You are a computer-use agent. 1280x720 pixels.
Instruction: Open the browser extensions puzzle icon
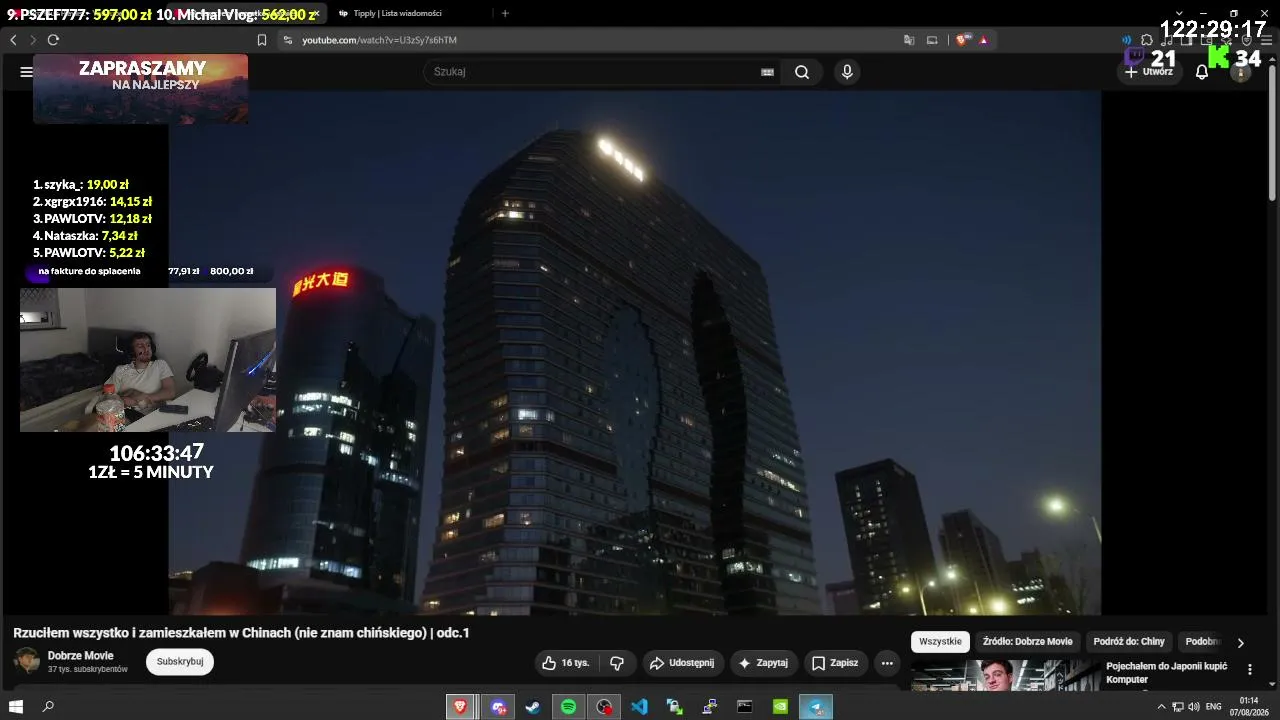pos(1147,40)
